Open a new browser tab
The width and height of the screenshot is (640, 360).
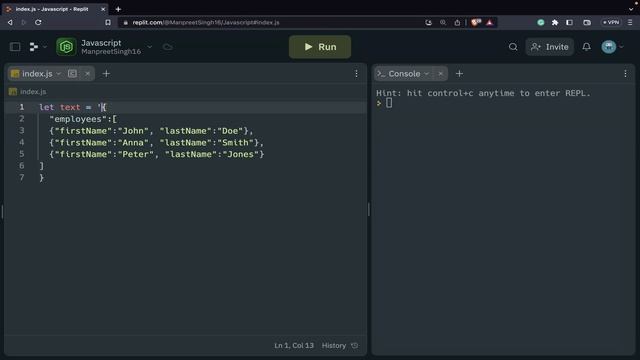pyautogui.click(x=118, y=9)
